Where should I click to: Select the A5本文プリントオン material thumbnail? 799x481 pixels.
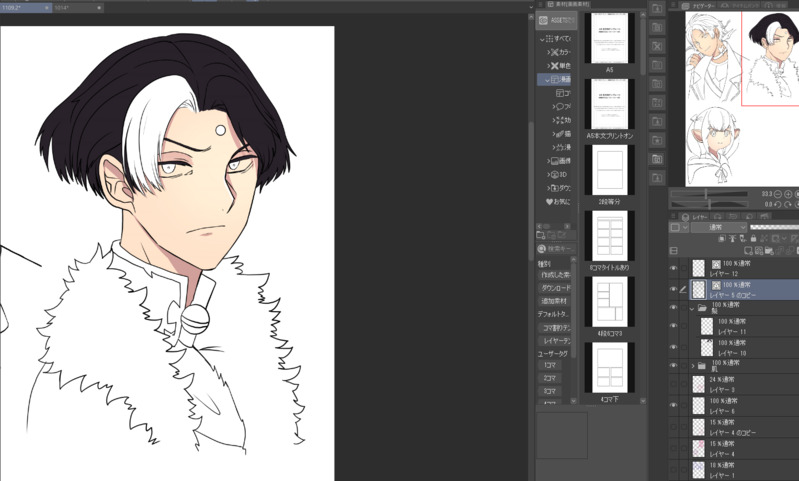[609, 104]
